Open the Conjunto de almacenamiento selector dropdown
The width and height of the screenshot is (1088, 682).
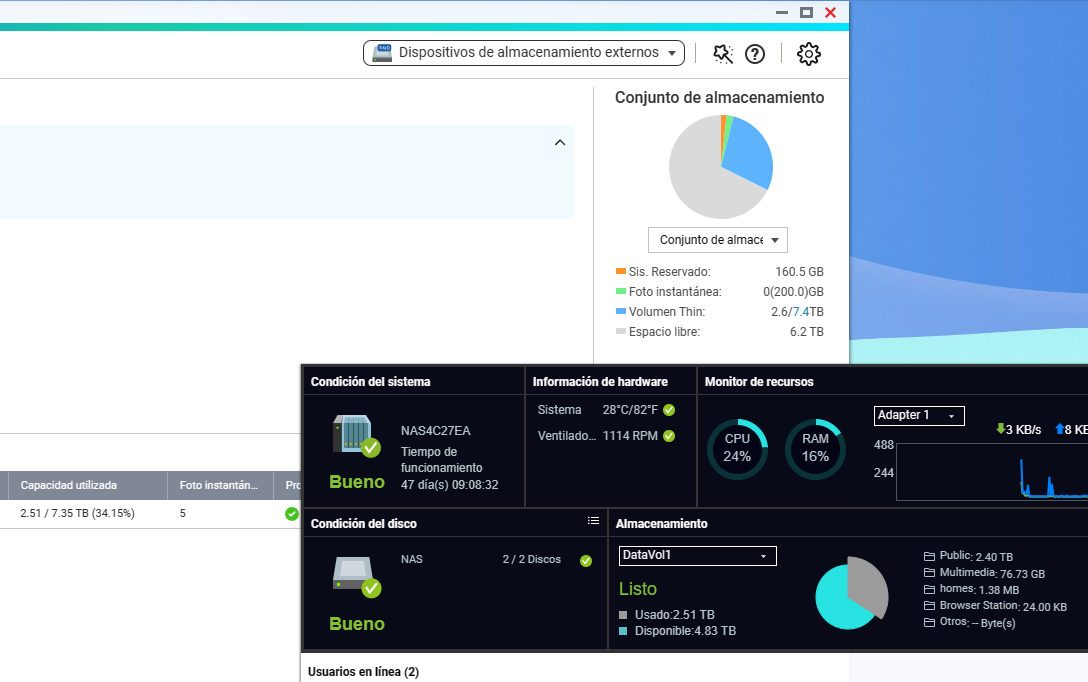(x=717, y=240)
